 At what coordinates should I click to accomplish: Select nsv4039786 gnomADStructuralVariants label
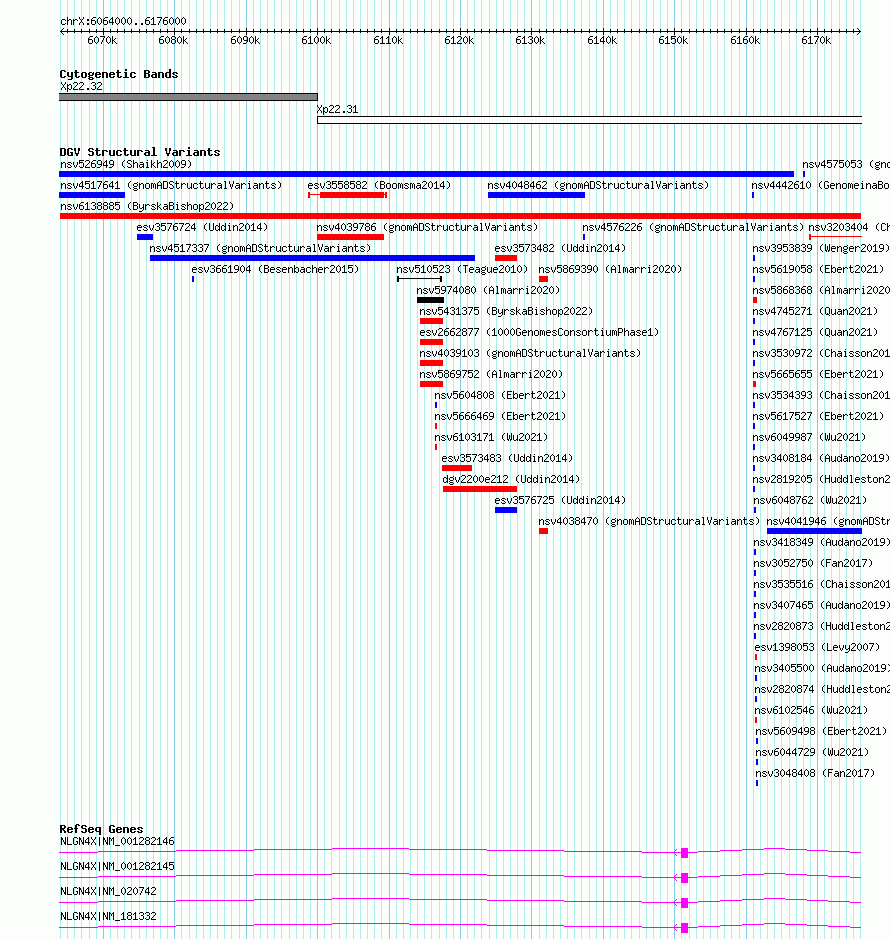427,227
